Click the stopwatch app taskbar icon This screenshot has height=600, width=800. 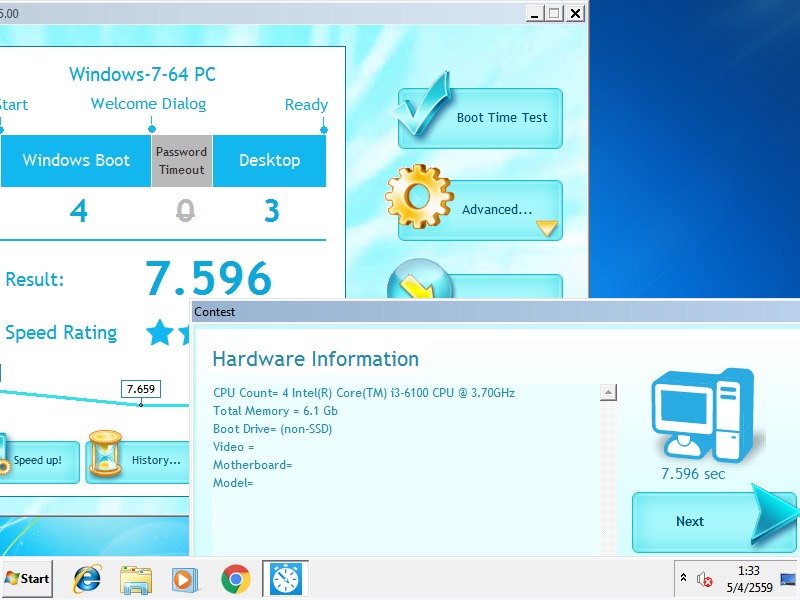(285, 579)
